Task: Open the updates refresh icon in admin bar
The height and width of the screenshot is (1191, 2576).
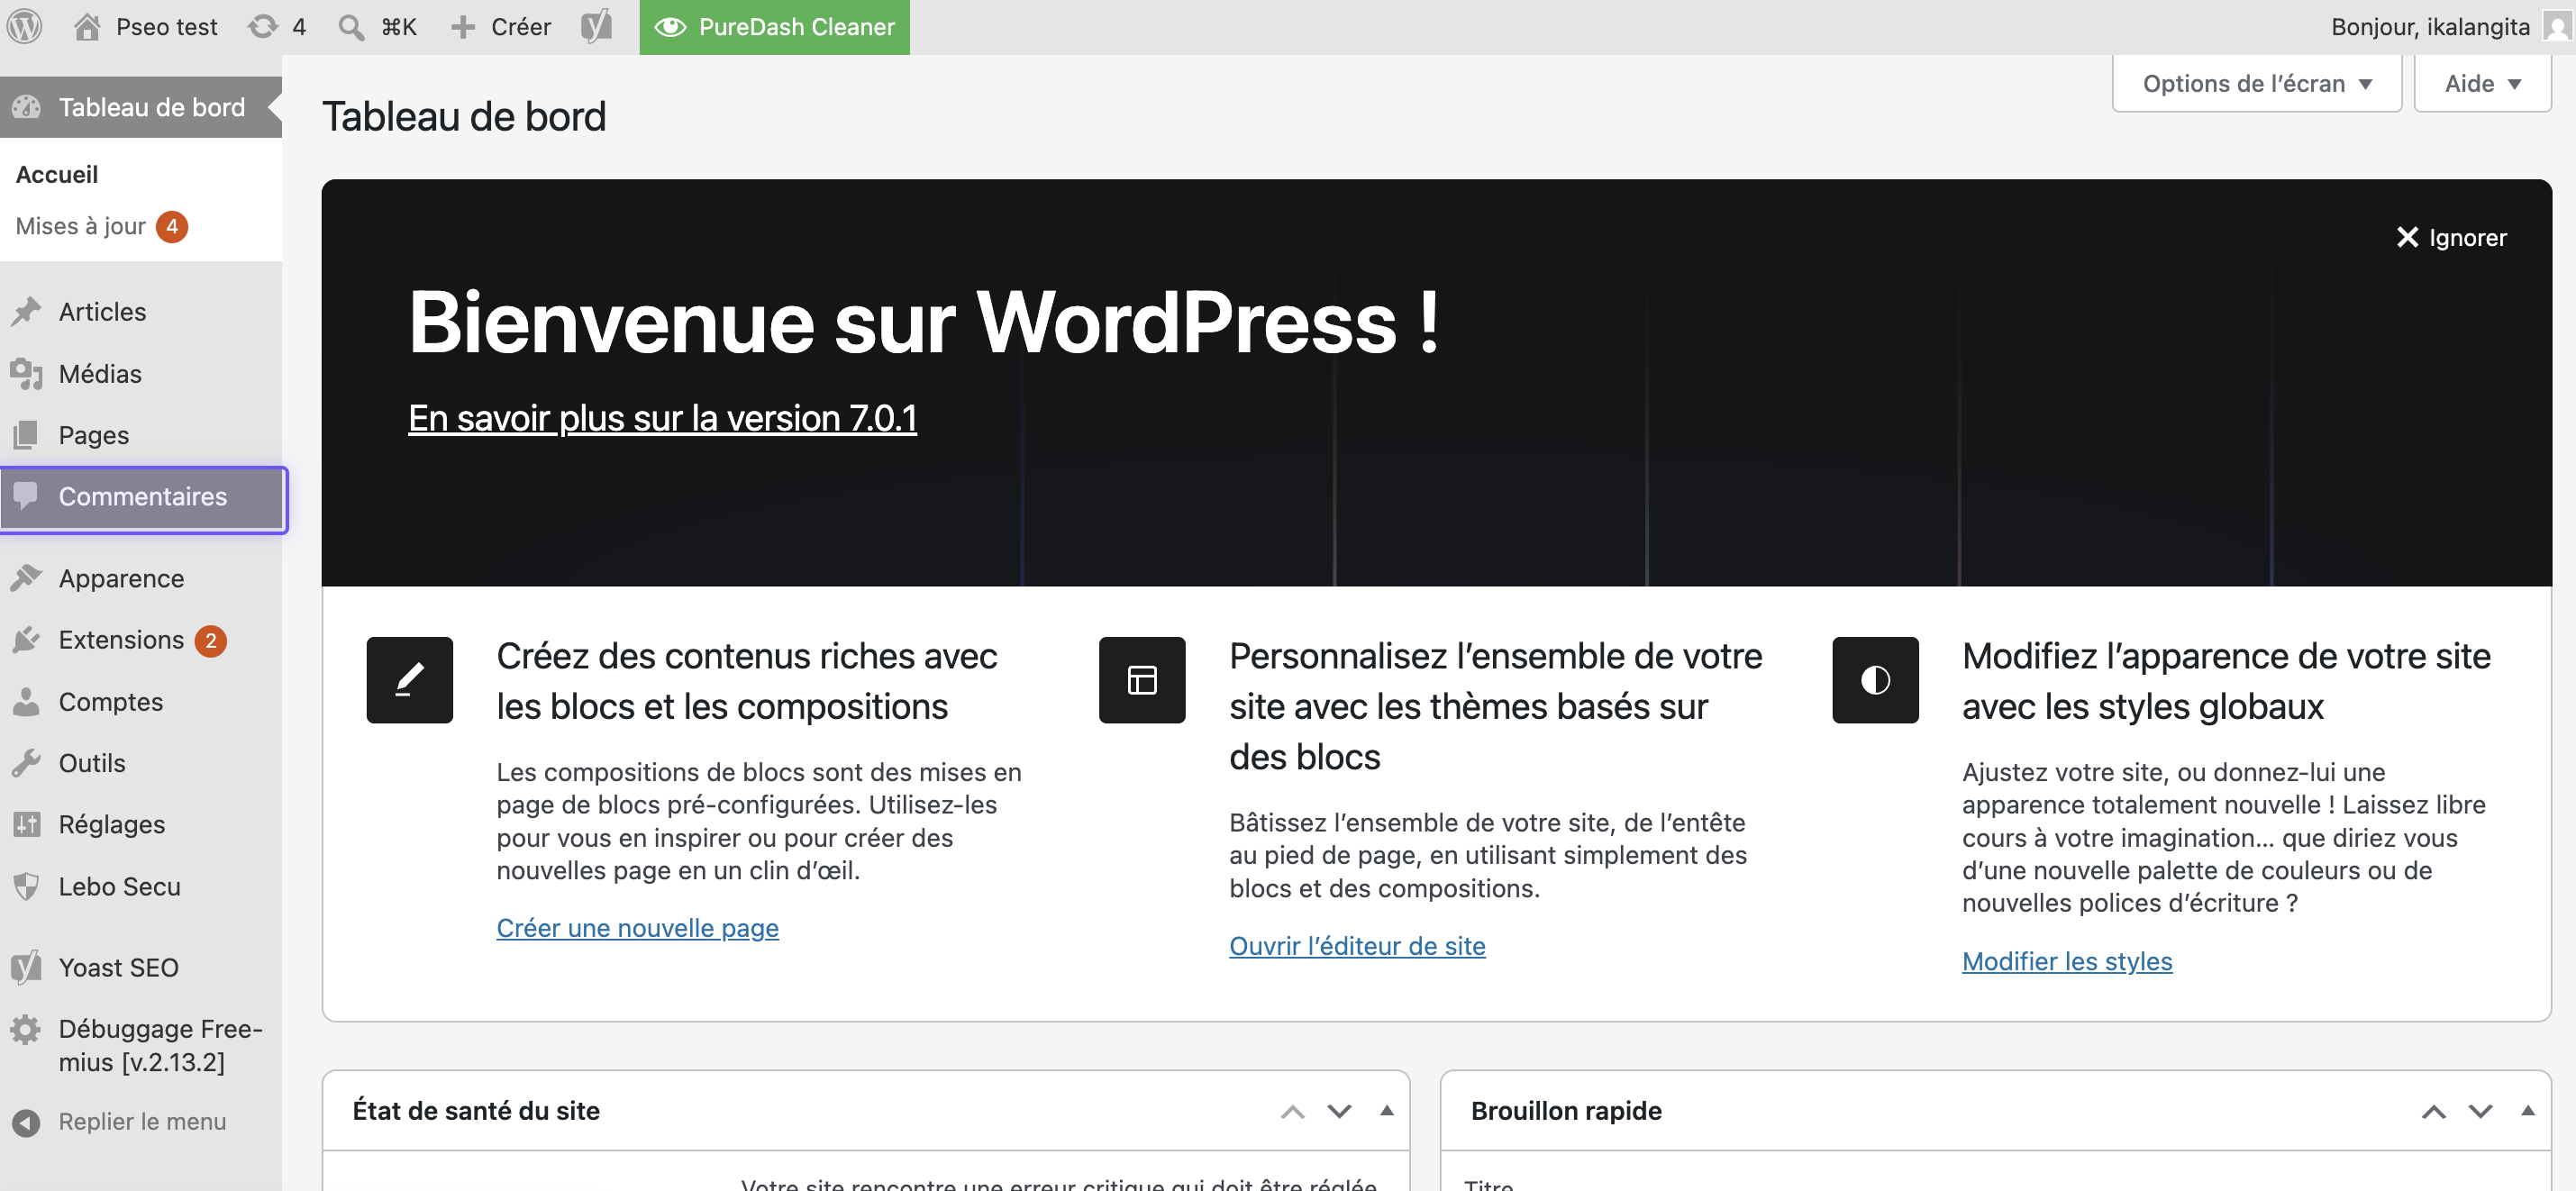Action: click(263, 26)
